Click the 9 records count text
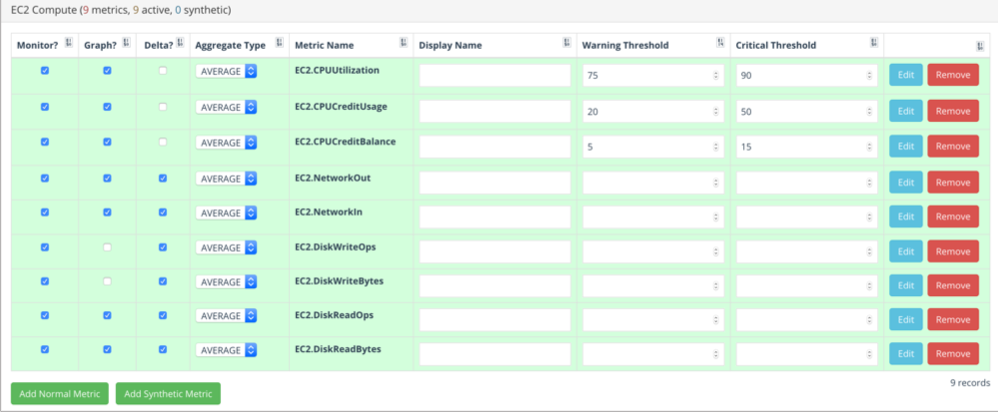Viewport: 998px width, 412px height. point(970,383)
